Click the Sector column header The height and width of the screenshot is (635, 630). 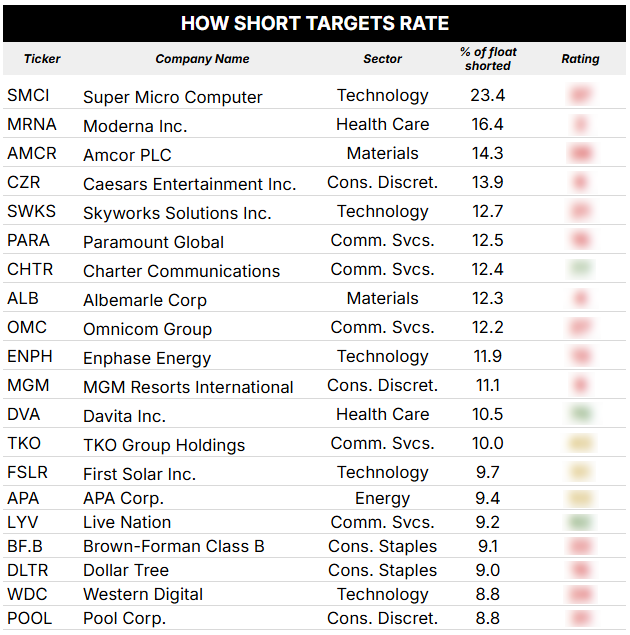click(x=382, y=59)
